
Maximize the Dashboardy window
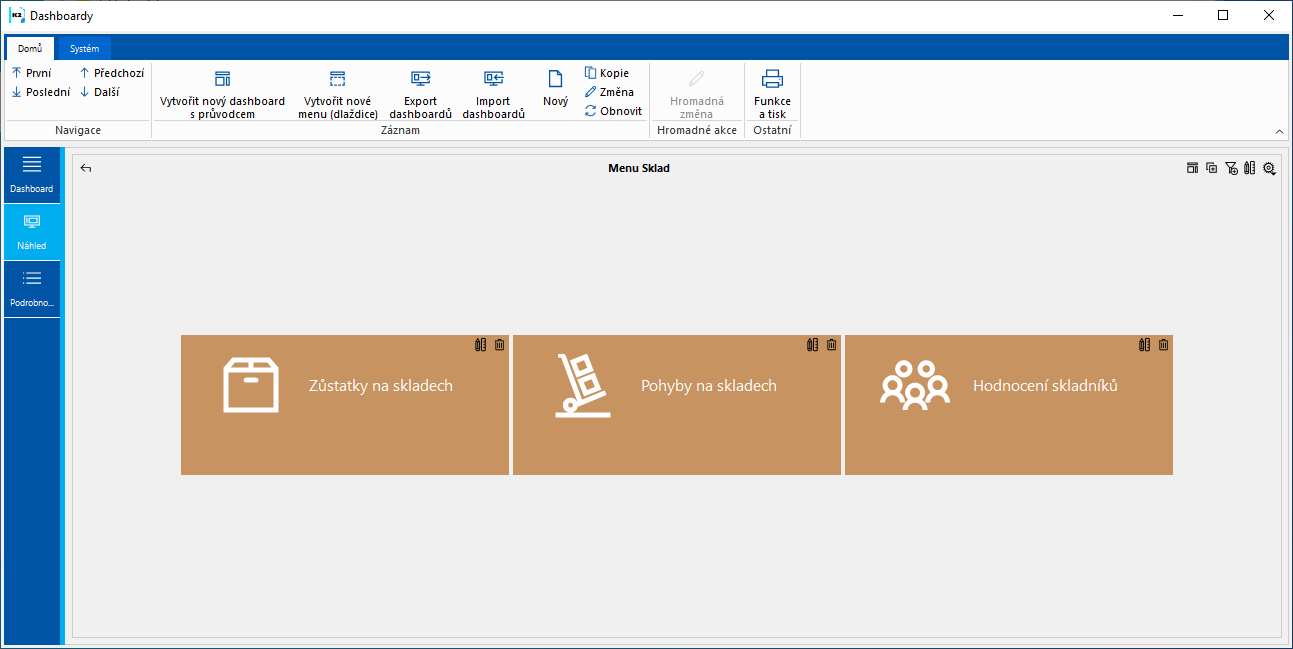point(1223,15)
